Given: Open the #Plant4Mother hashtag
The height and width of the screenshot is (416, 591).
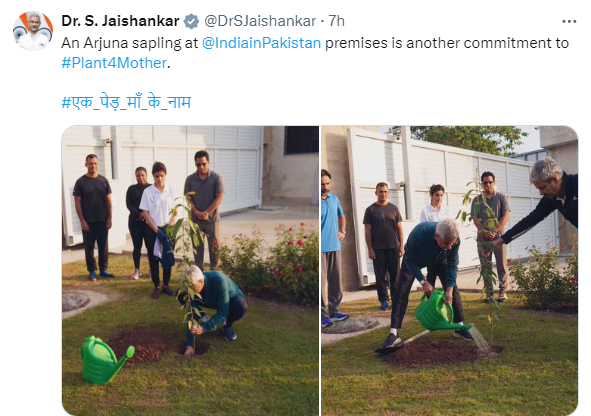Looking at the screenshot, I should [114, 63].
